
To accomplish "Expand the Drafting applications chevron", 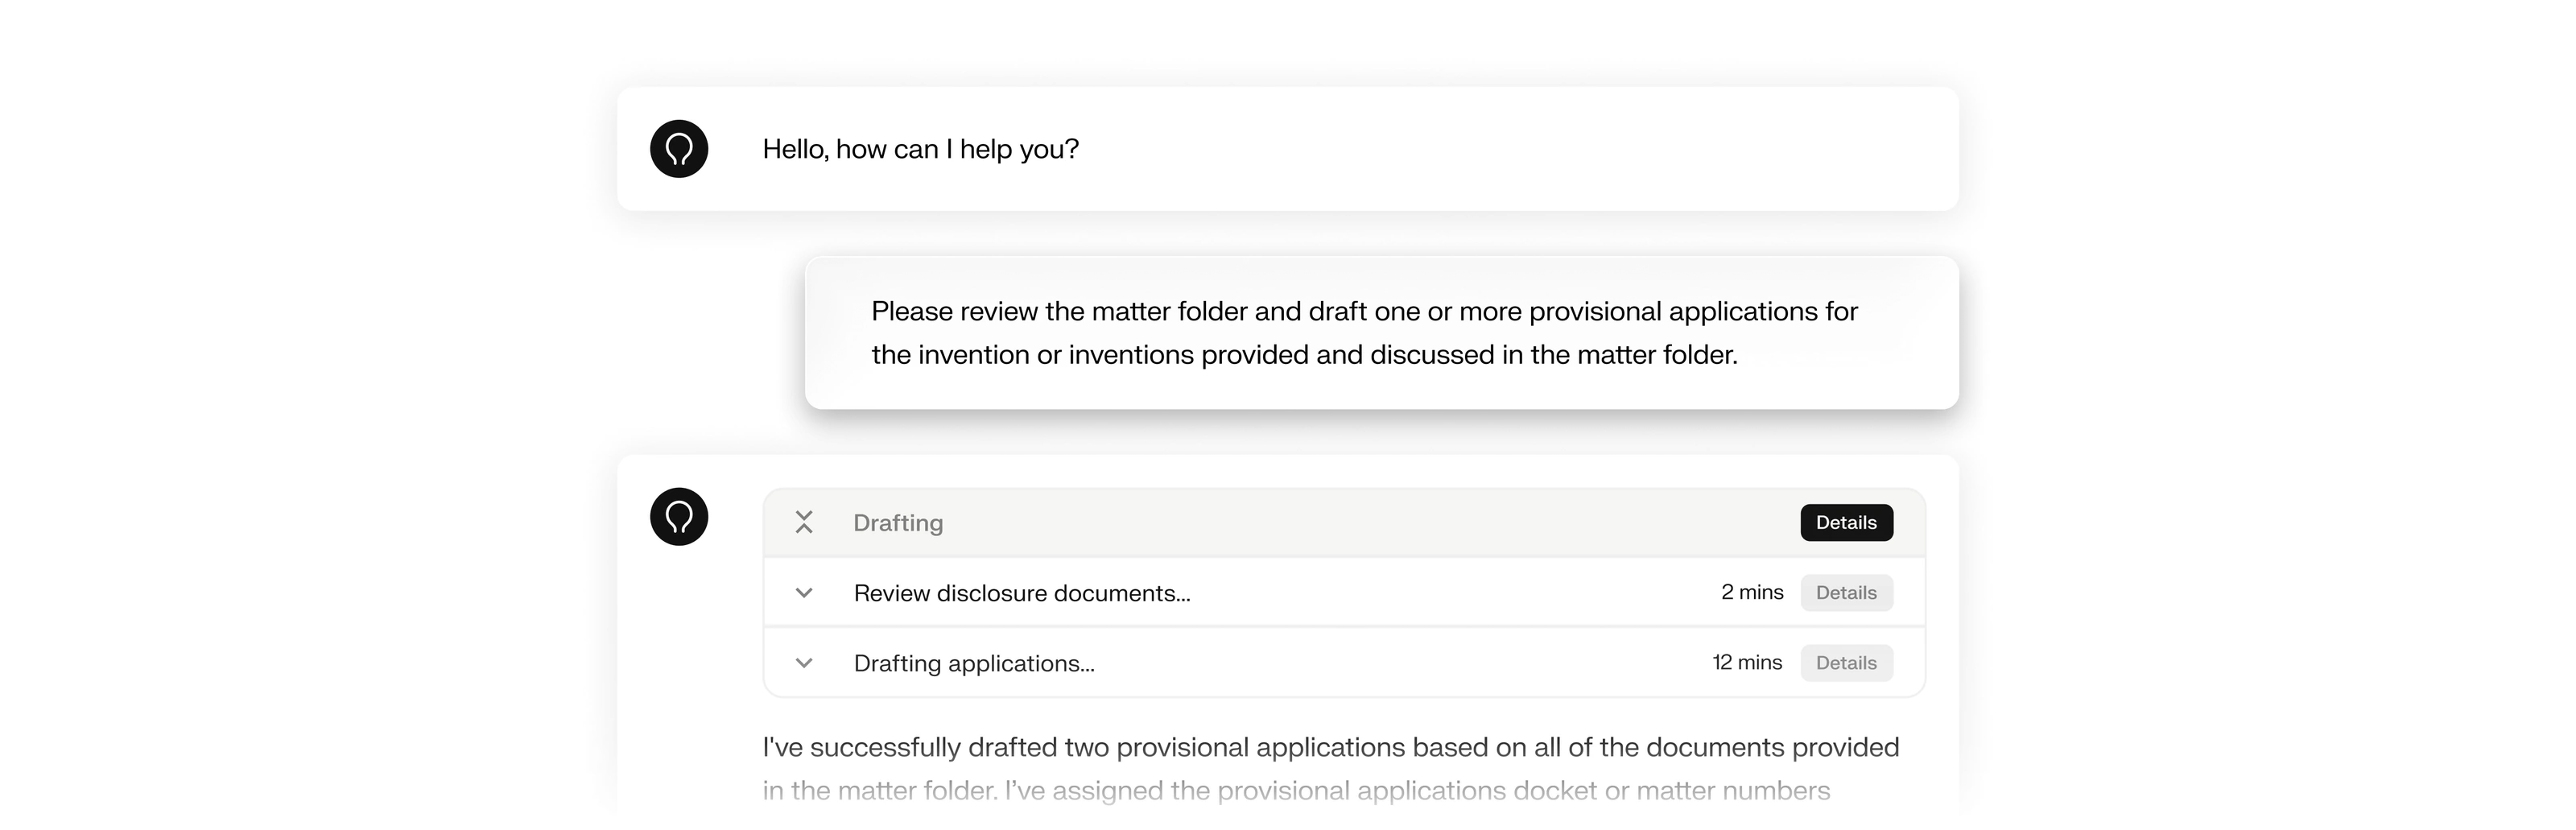I will click(x=804, y=663).
